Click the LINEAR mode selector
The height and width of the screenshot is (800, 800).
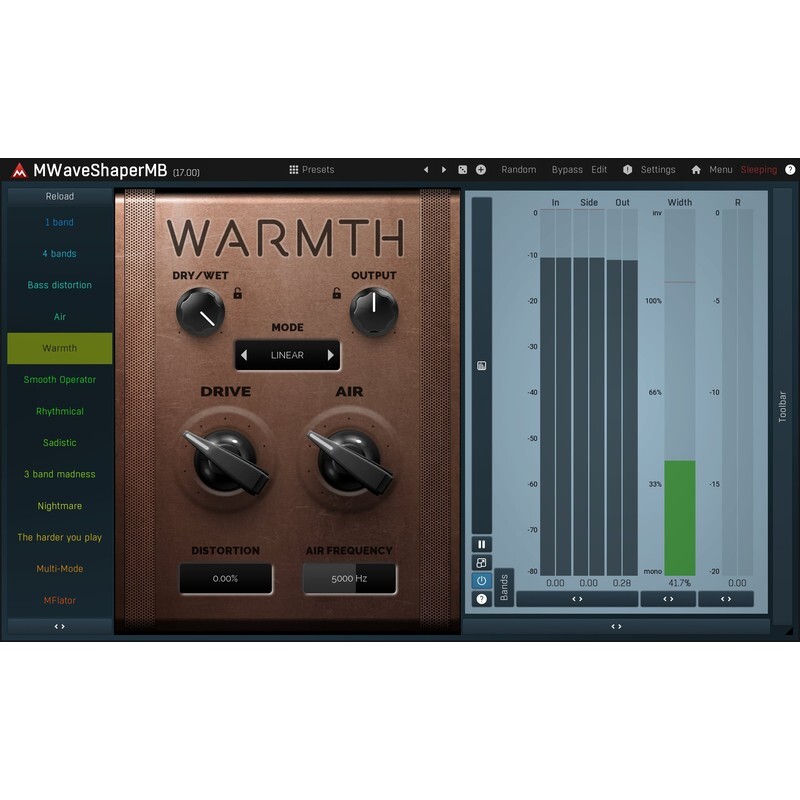tap(287, 355)
